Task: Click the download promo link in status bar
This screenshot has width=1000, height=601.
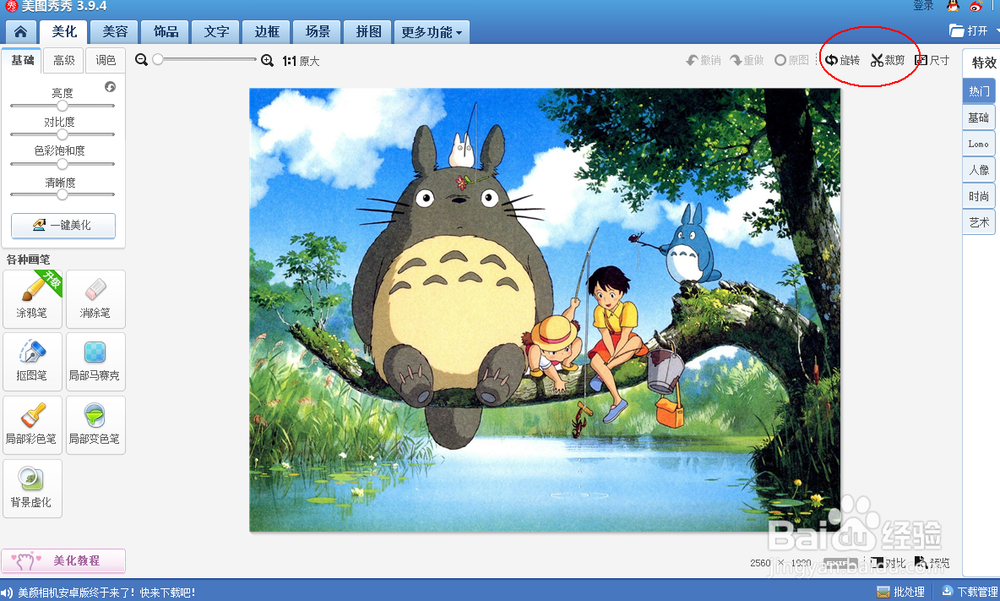Action: pos(107,593)
